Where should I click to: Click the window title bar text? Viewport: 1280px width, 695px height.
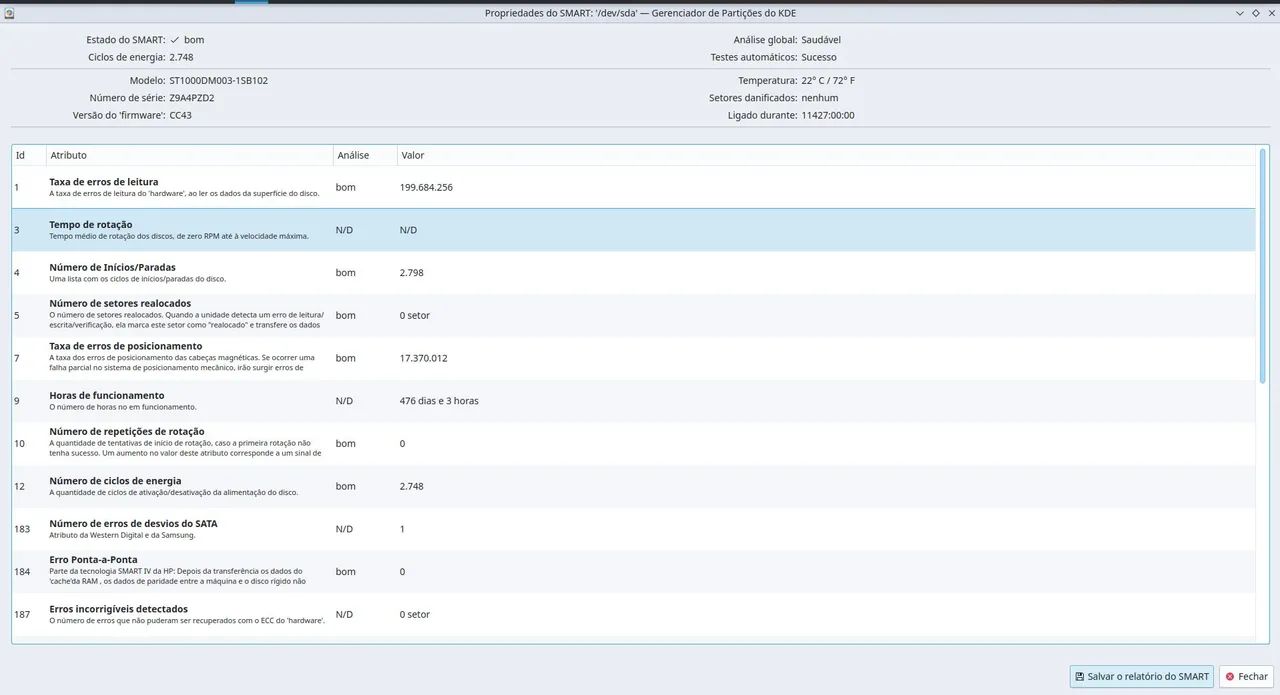[640, 13]
